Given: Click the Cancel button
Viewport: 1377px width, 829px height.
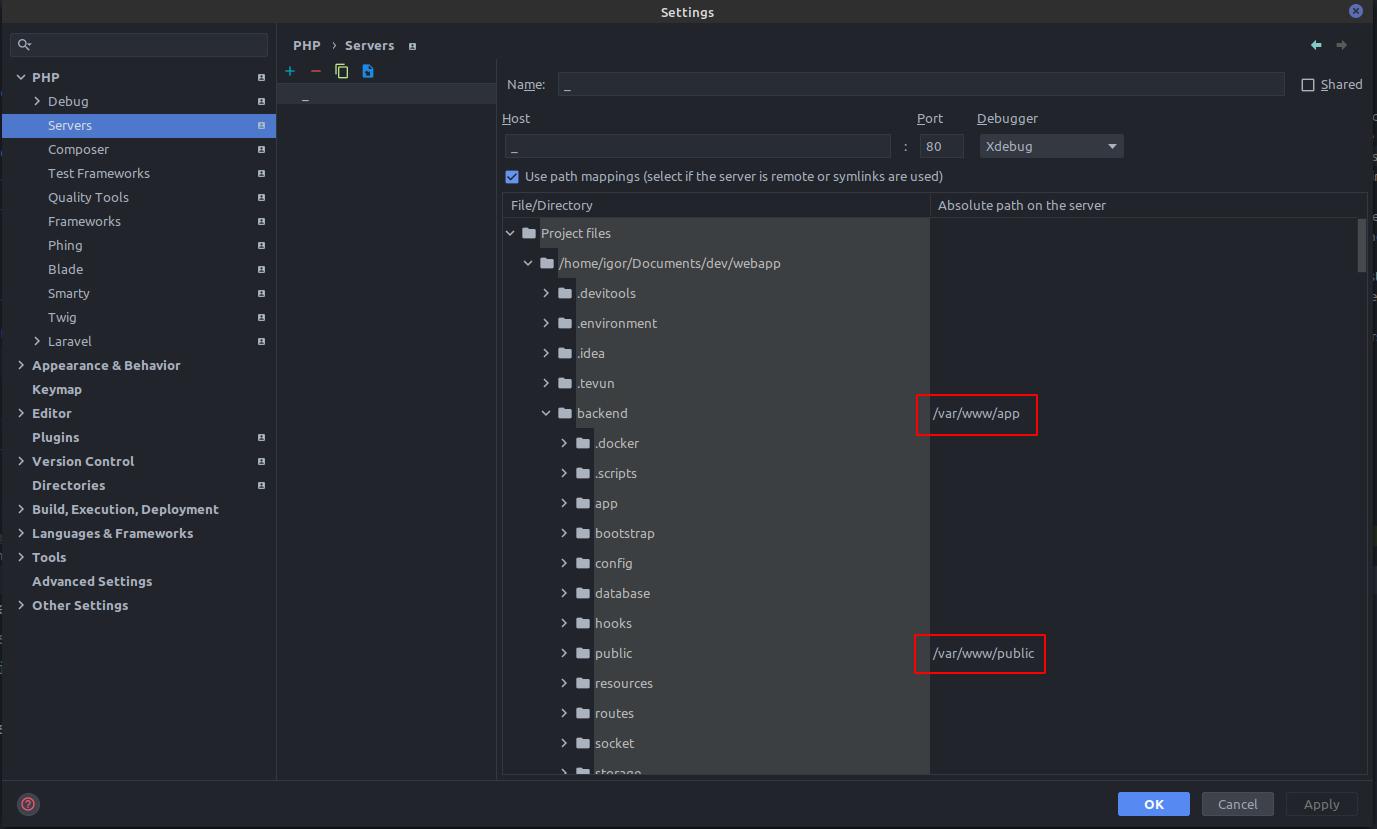Looking at the screenshot, I should 1238,804.
